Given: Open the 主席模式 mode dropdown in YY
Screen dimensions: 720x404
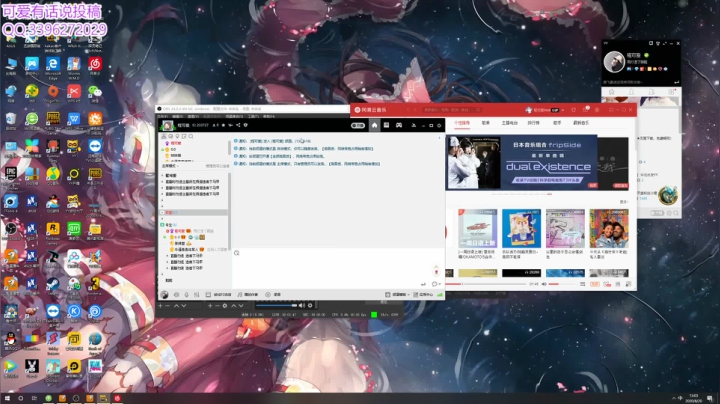Looking at the screenshot, I should 170,166.
